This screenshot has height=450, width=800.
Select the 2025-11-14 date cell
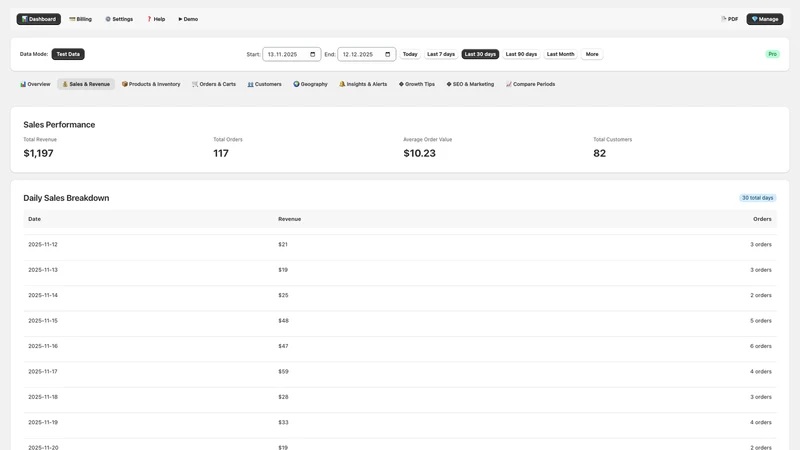click(x=43, y=295)
